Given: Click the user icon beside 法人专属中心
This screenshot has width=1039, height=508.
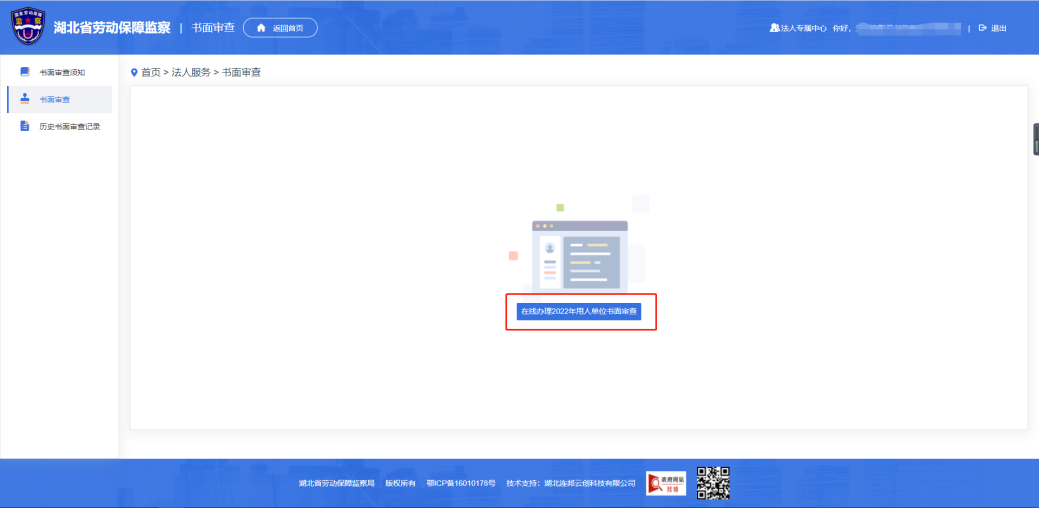Looking at the screenshot, I should click(x=774, y=28).
